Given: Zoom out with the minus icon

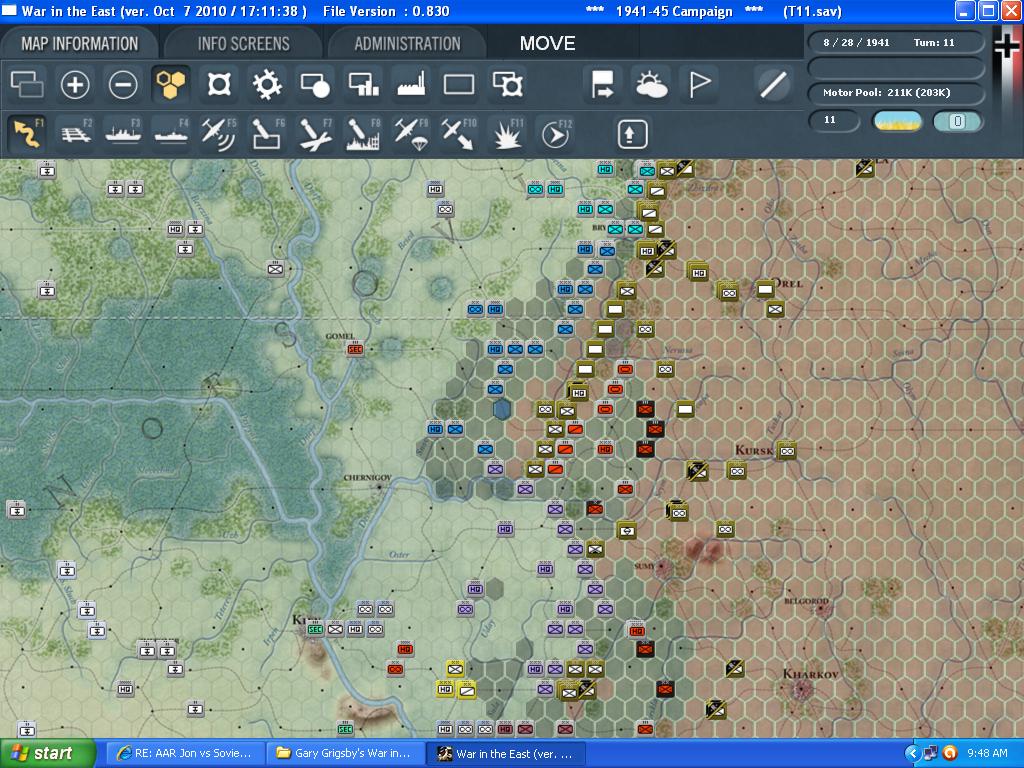Looking at the screenshot, I should tap(123, 85).
